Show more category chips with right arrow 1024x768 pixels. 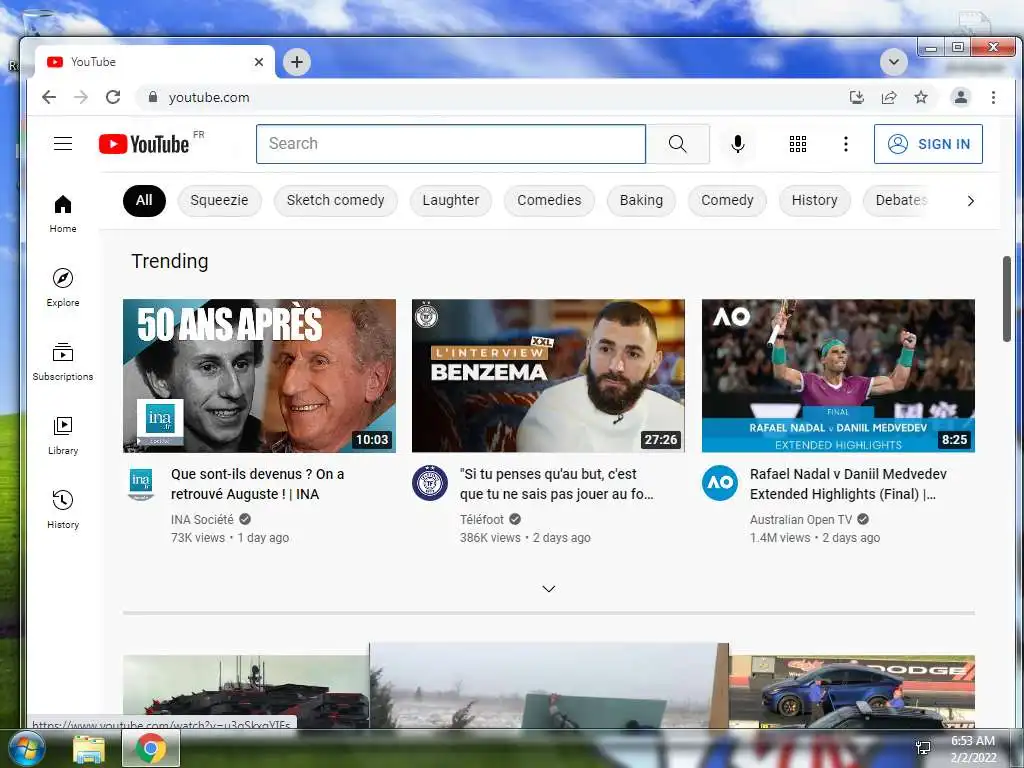click(970, 200)
